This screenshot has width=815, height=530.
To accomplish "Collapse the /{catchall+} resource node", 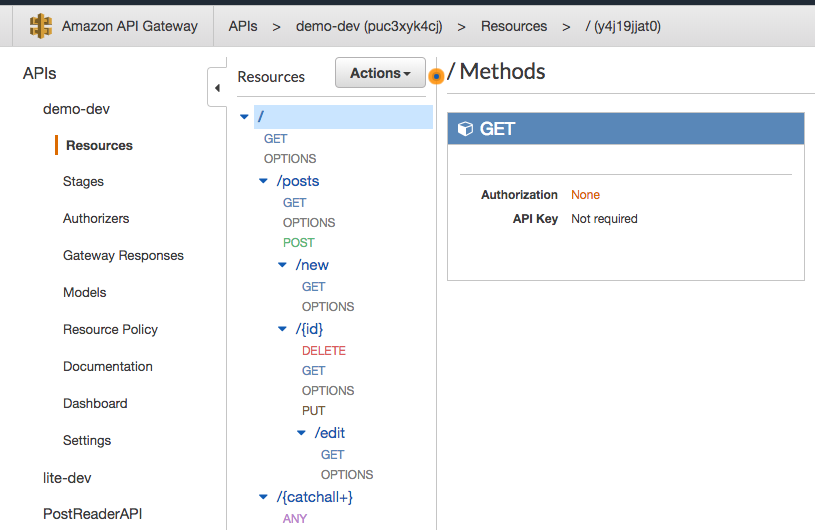I will (x=264, y=497).
